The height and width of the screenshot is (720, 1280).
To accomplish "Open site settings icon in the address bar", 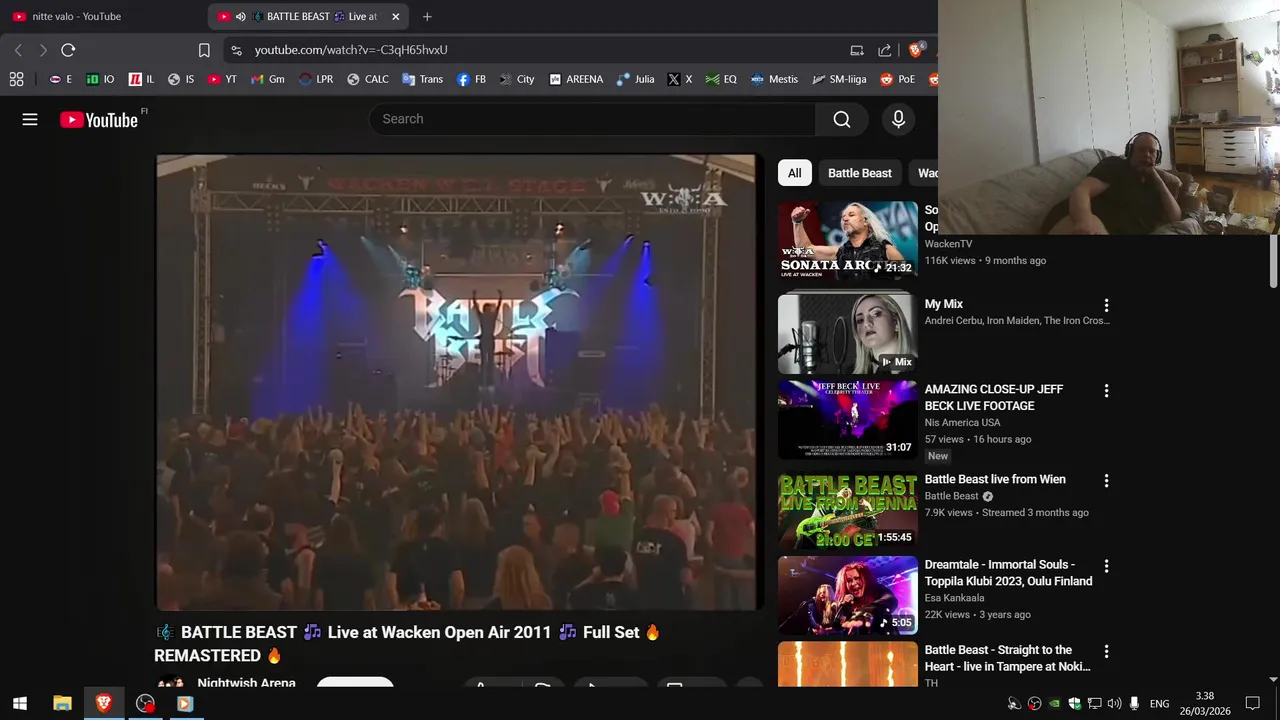I will pyautogui.click(x=236, y=50).
